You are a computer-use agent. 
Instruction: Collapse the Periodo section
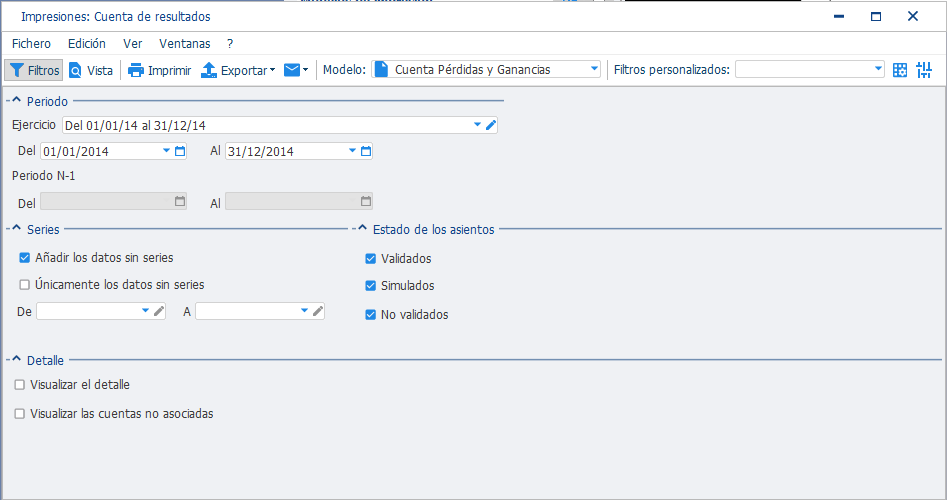(x=16, y=101)
